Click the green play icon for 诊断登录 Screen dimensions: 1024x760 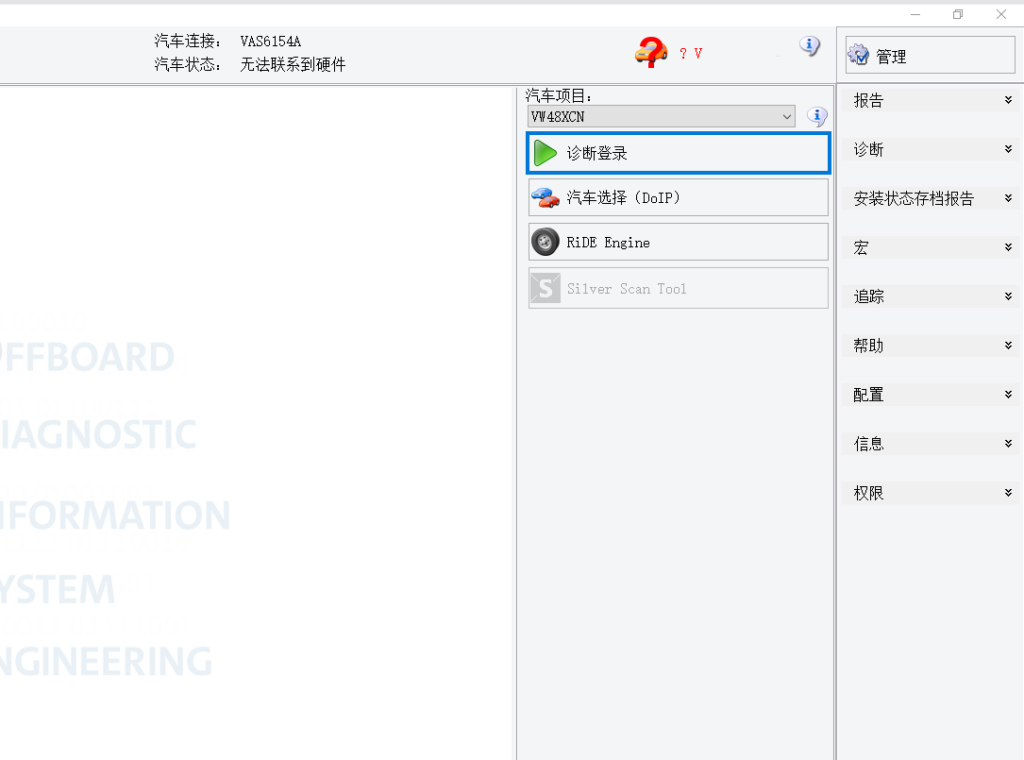tap(545, 153)
